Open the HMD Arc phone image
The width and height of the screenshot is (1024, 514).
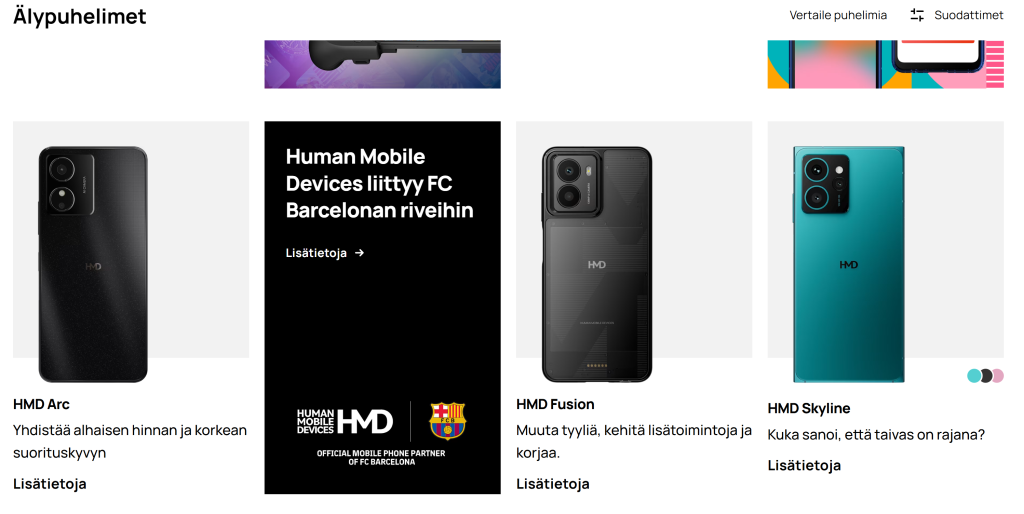(93, 265)
